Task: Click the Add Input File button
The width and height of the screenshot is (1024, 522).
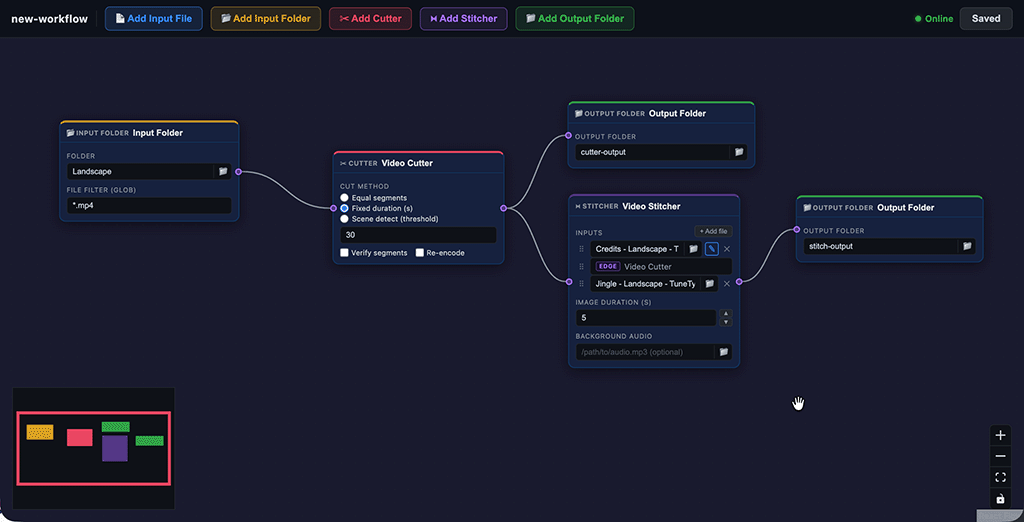Action: (x=153, y=18)
